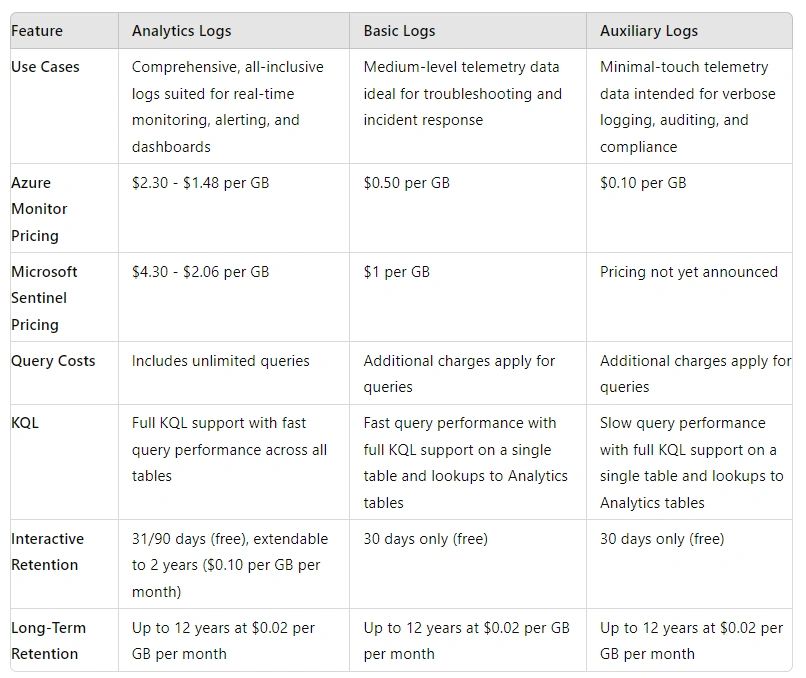Click the Basic Logs column header
Viewport: 806px width, 678px height.
tap(399, 31)
